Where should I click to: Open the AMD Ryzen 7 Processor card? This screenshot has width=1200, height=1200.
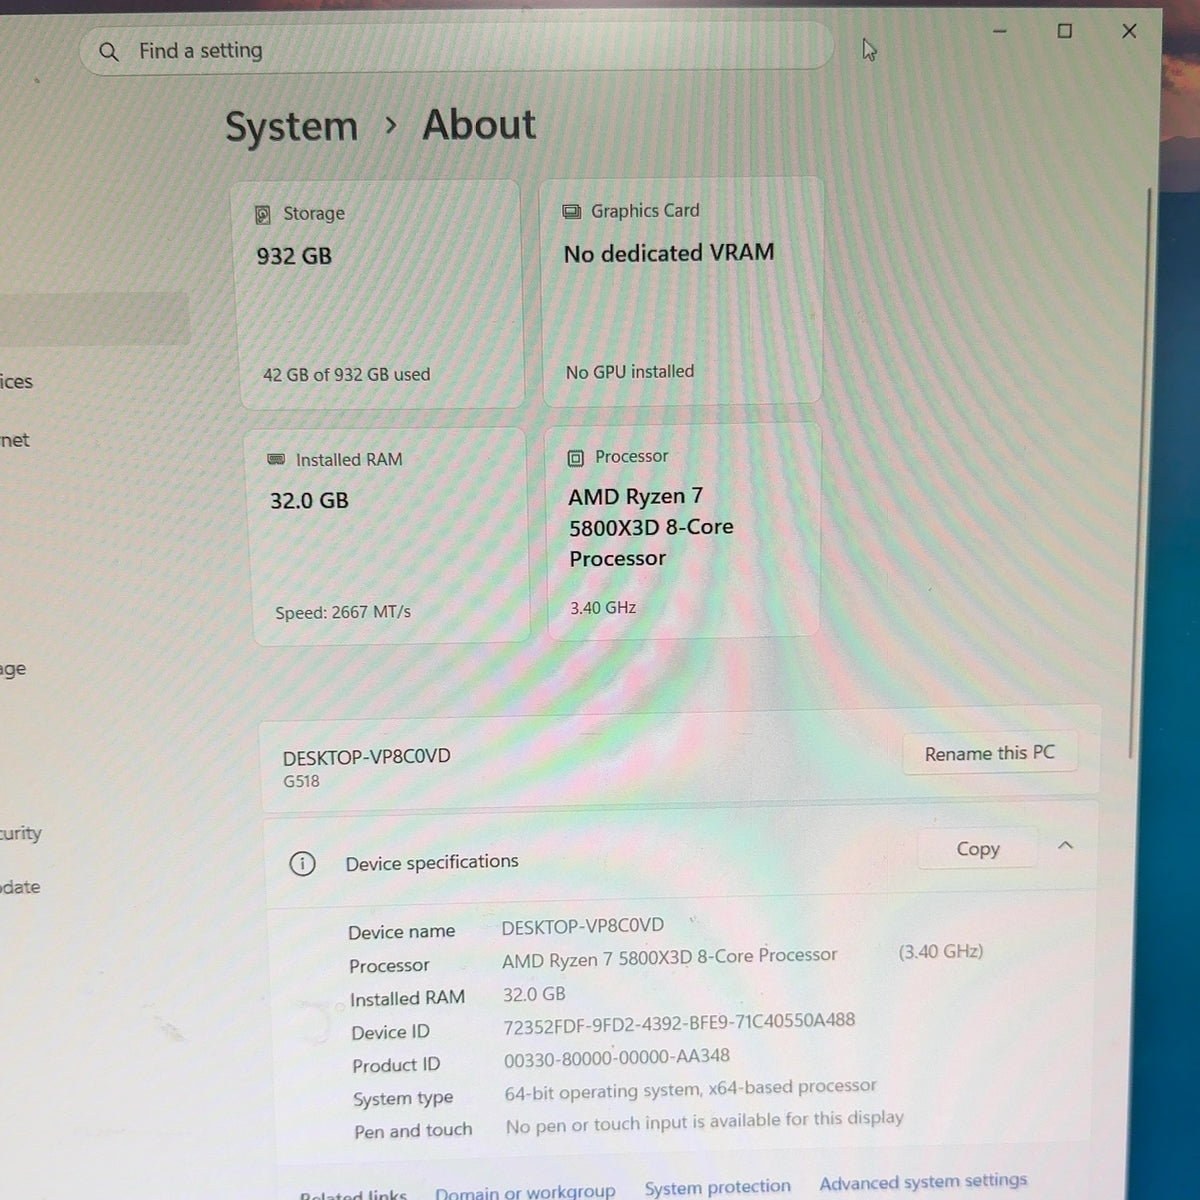(684, 532)
